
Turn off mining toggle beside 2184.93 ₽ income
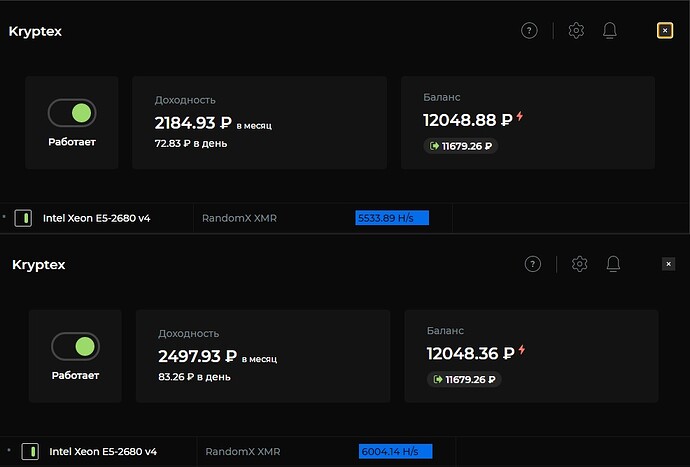coord(72,113)
